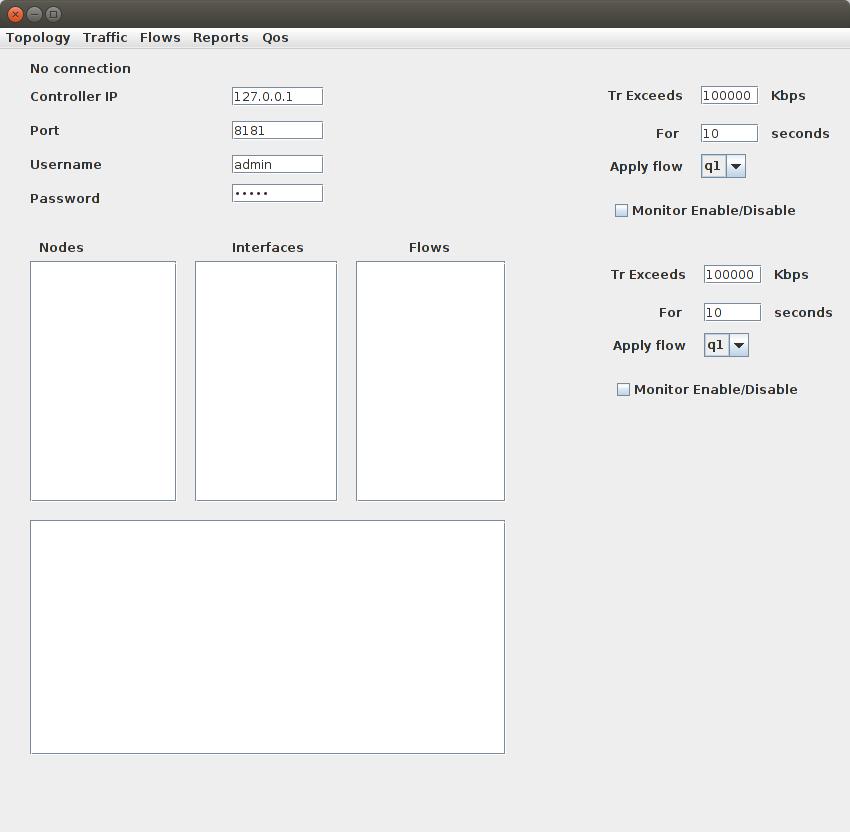Click inside the Flows list box
The width and height of the screenshot is (850, 832).
click(430, 381)
